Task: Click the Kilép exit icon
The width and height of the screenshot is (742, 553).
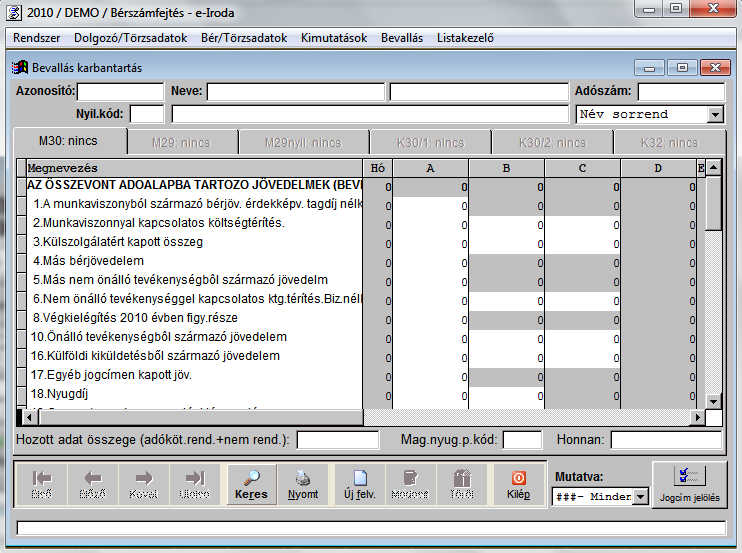Action: pos(518,483)
